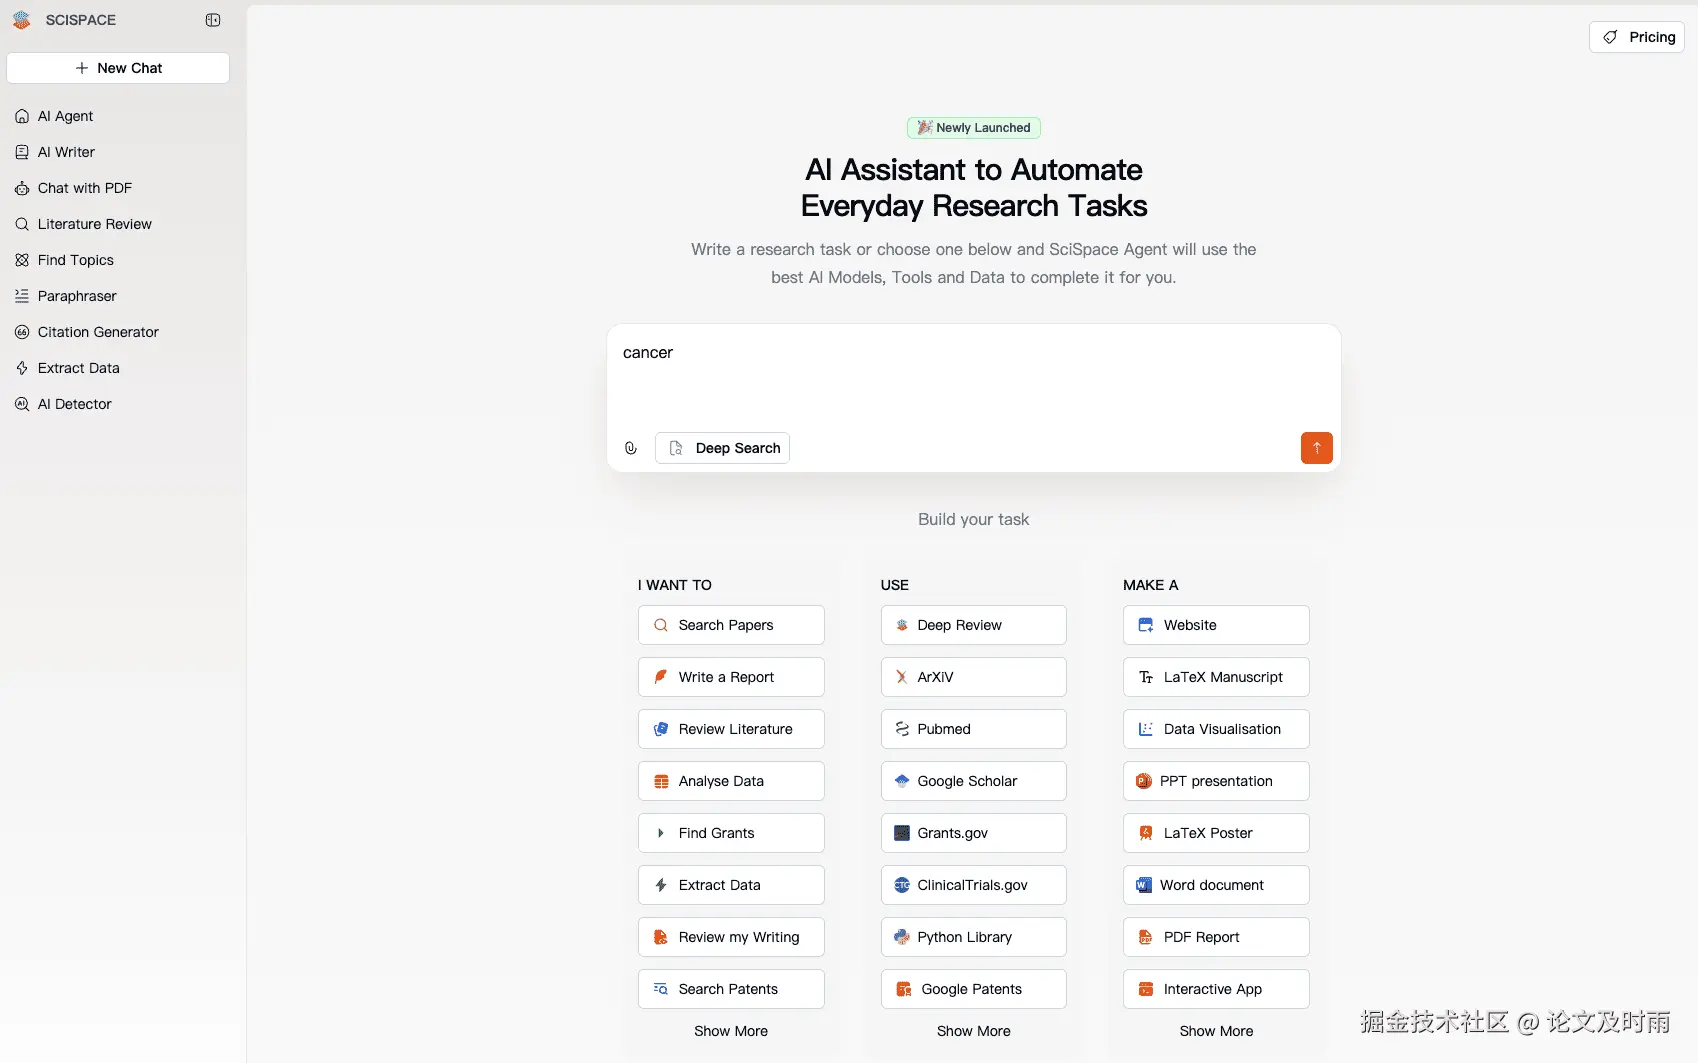Image resolution: width=1698 pixels, height=1063 pixels.
Task: Select Extract Data in the left sidebar
Action: pos(79,368)
